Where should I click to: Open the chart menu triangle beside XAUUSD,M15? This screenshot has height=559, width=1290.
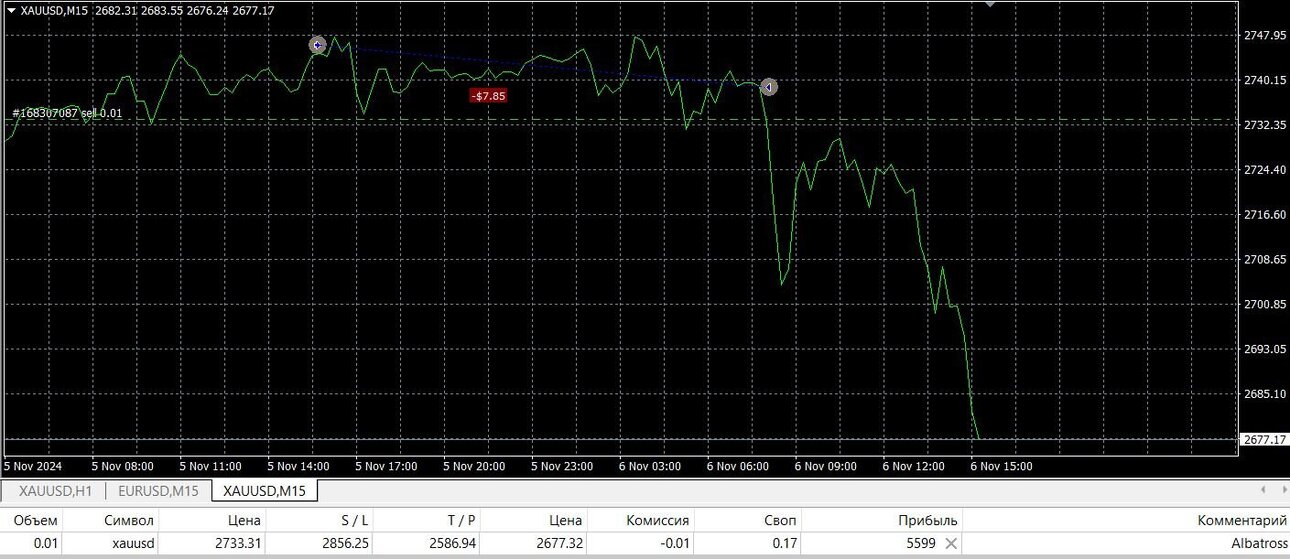[10, 10]
